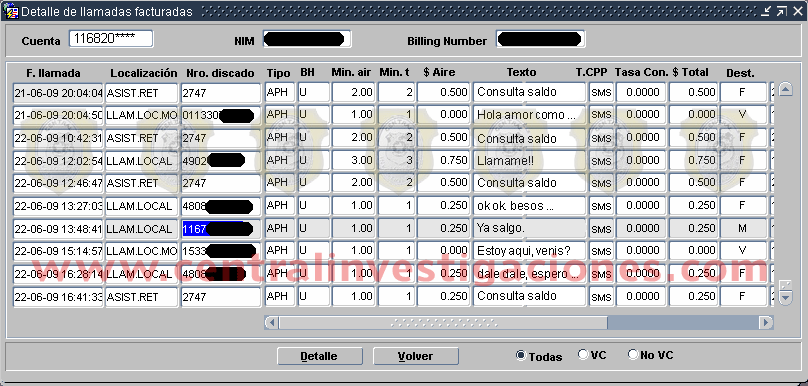Viewport: 808px width, 386px height.
Task: Click the NIM input field
Action: tap(307, 39)
